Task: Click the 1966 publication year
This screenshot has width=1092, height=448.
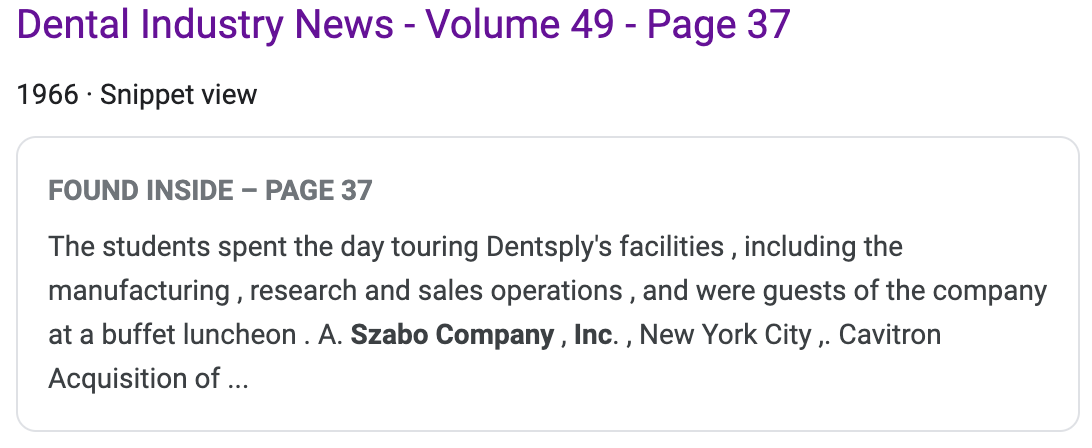Action: tap(47, 95)
